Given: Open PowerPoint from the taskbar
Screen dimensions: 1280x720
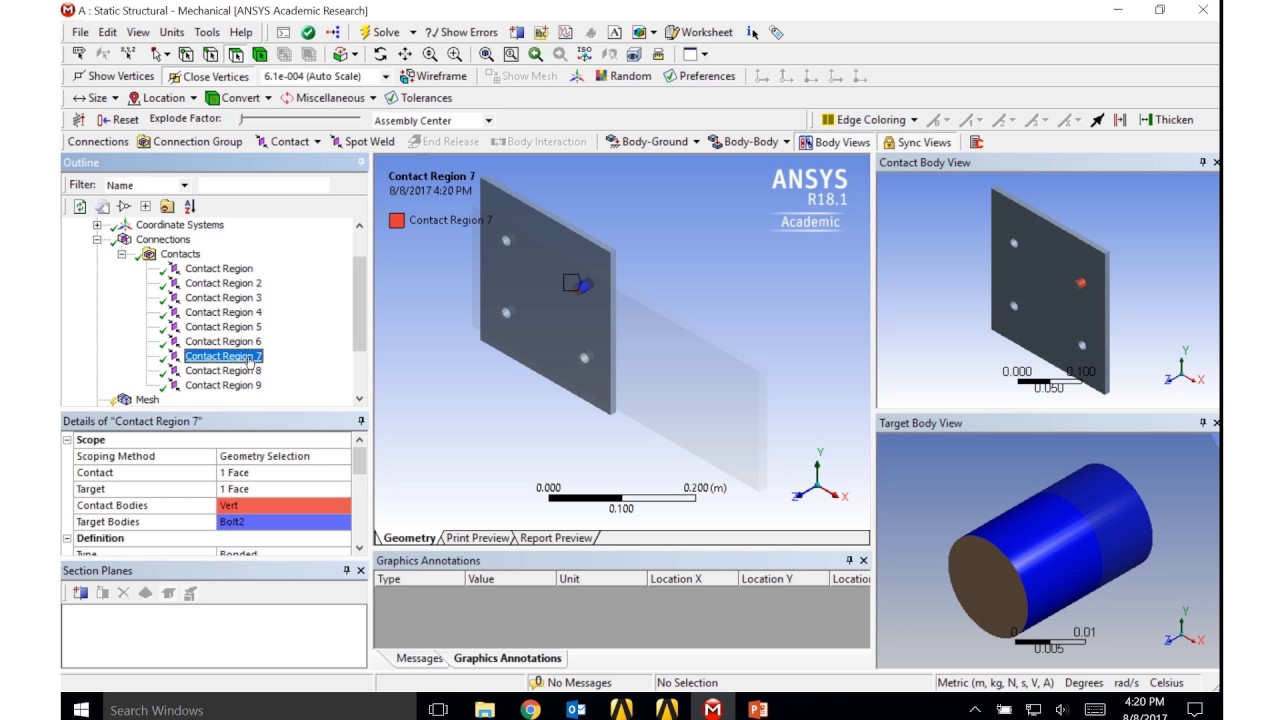Looking at the screenshot, I should tap(758, 709).
